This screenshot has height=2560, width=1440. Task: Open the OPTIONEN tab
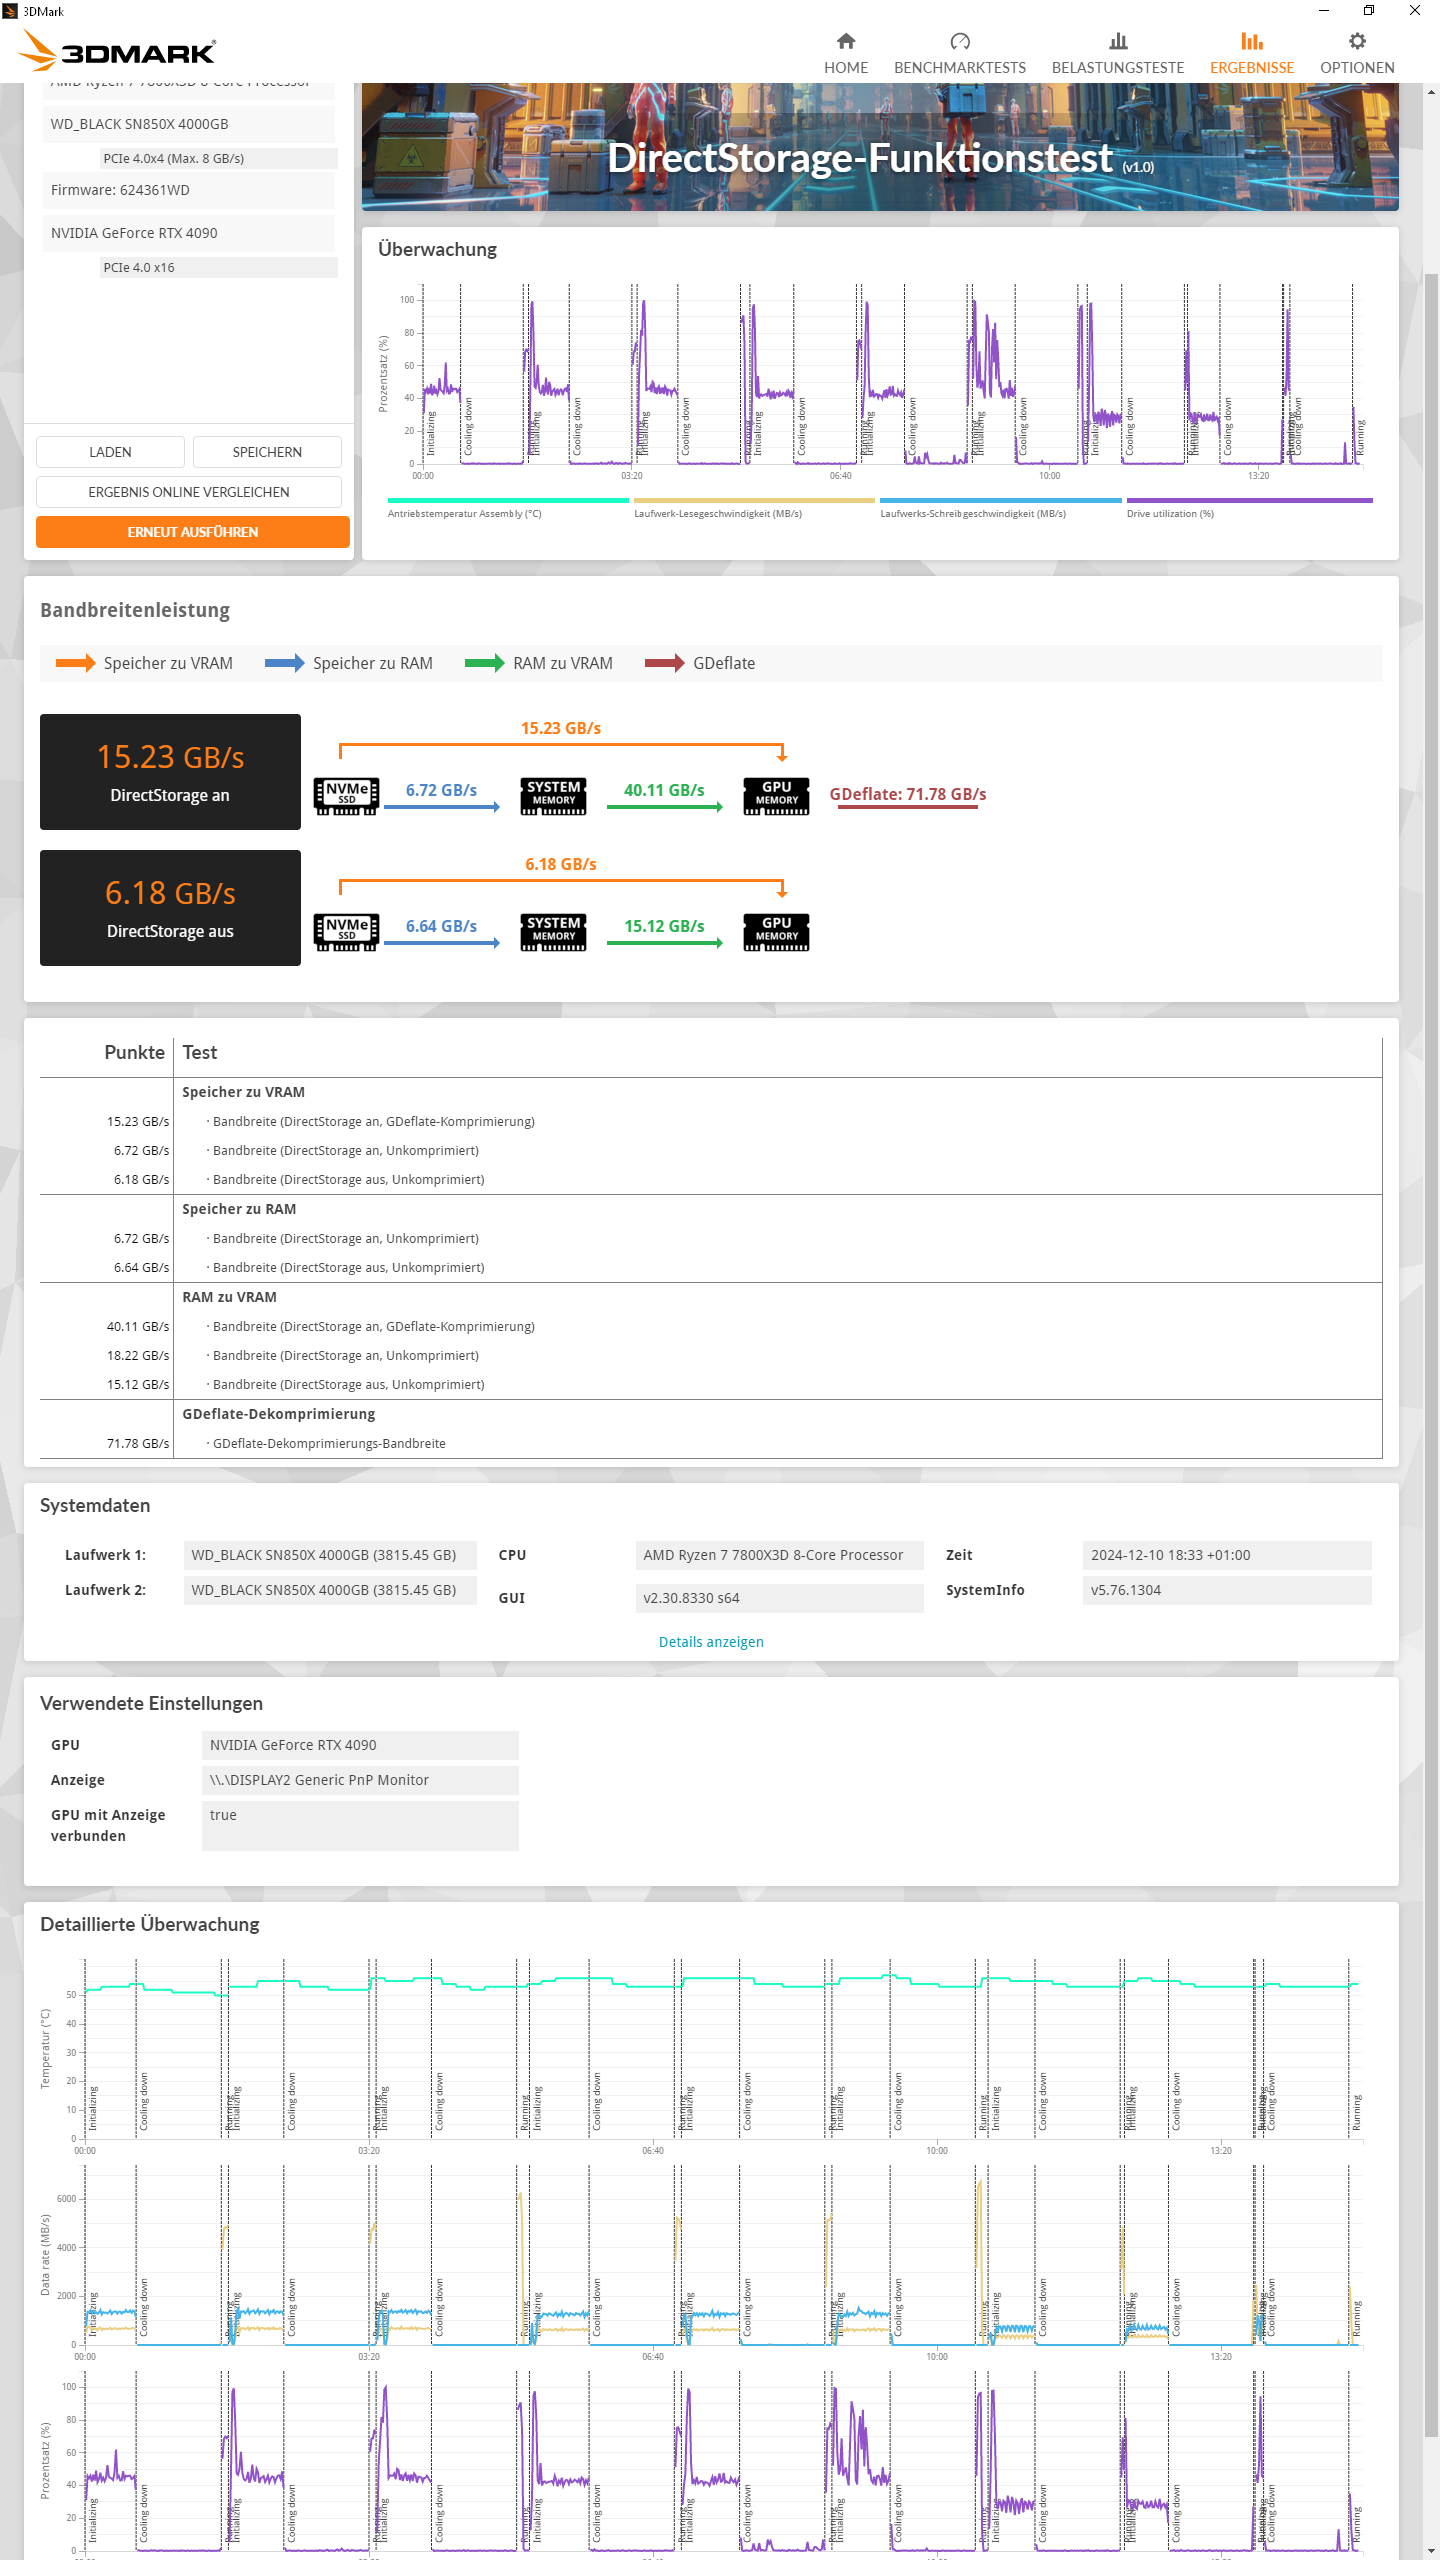pyautogui.click(x=1357, y=53)
